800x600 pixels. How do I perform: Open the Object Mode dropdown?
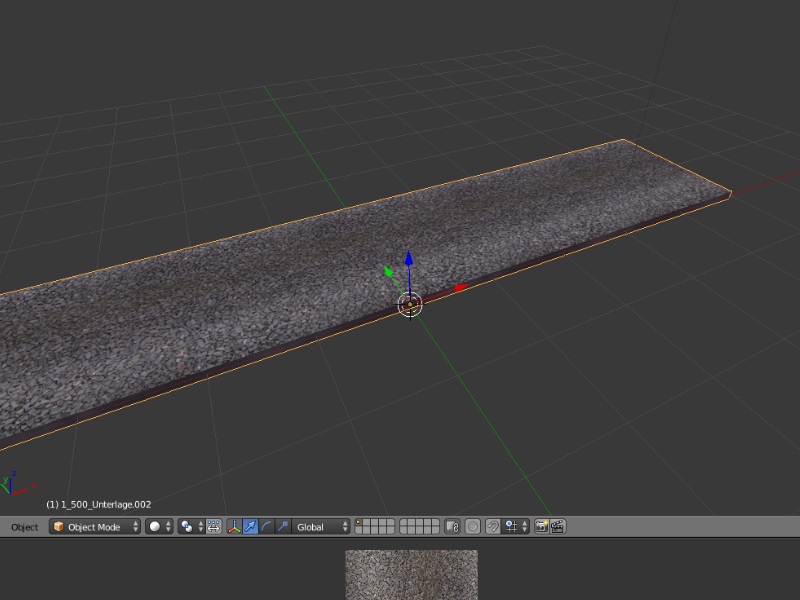tap(96, 527)
